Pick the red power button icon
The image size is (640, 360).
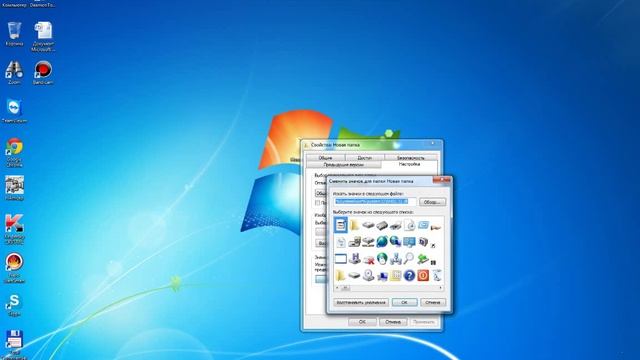[423, 276]
